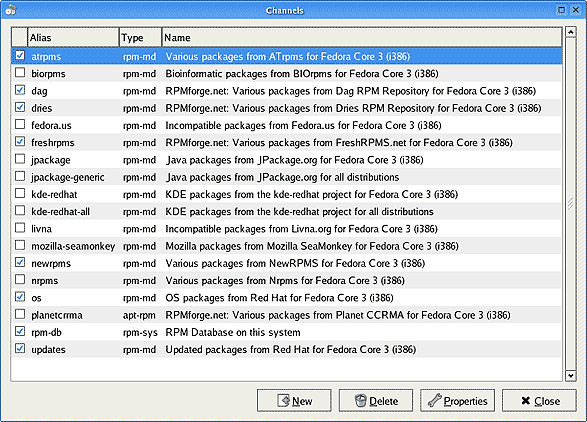Click 'Updated packages from Red Hat' name
Image resolution: width=587 pixels, height=422 pixels.
tap(291, 350)
